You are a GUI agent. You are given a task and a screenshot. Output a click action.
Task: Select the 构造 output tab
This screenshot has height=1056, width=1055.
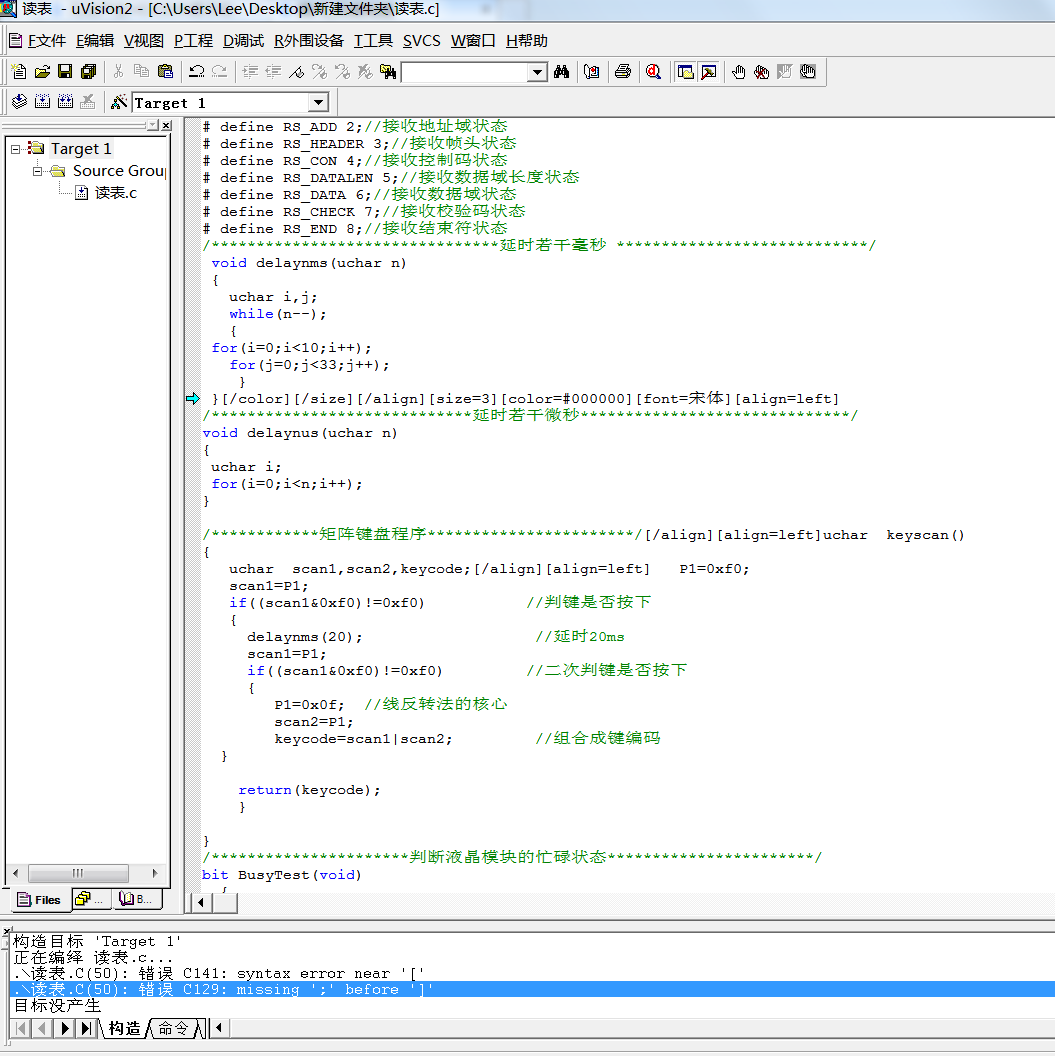125,1028
